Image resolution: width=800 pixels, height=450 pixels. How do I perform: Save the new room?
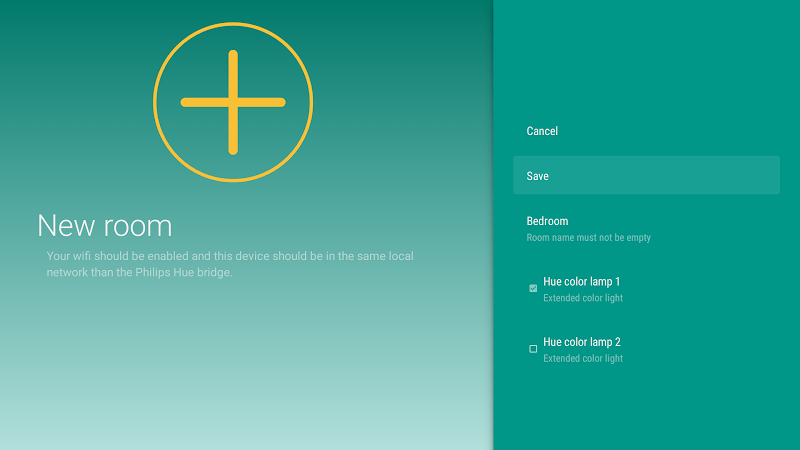point(538,176)
